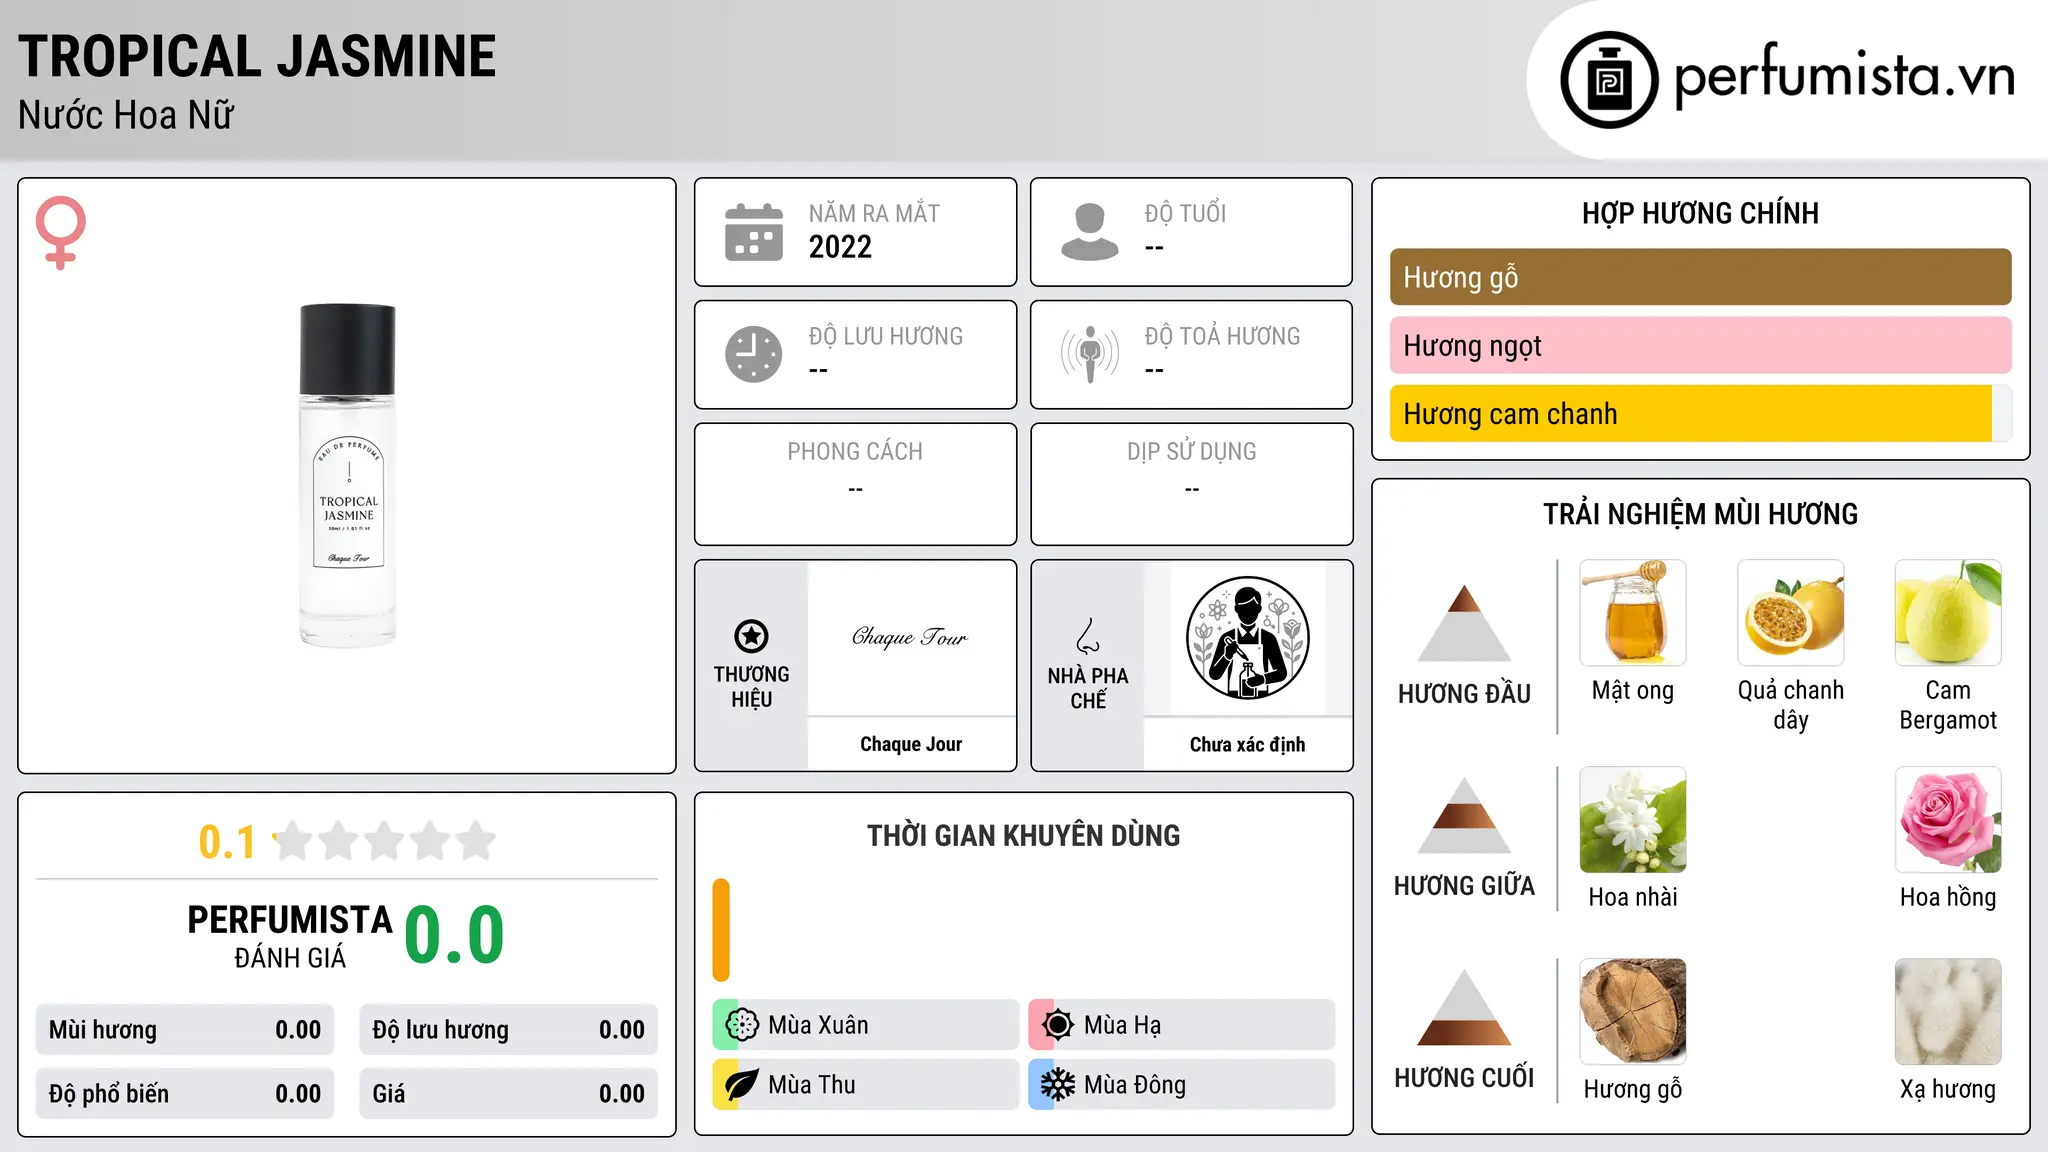Click the DỊP SỬ DỤNG occasion card
This screenshot has width=2048, height=1152.
point(1191,484)
